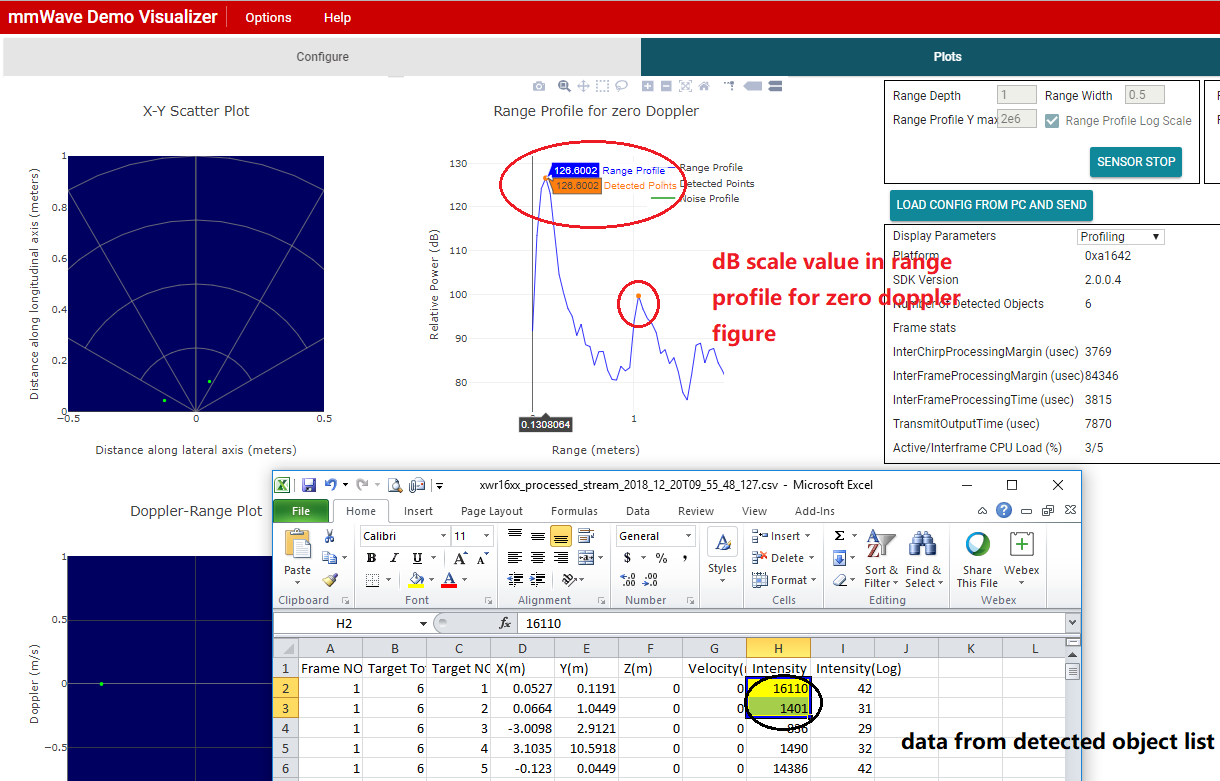
Task: Apply the red Font Color swatch
Action: pos(449,580)
